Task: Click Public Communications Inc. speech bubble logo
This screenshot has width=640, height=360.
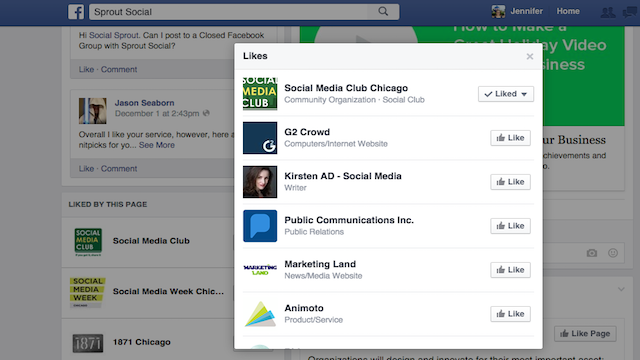Action: pyautogui.click(x=260, y=226)
